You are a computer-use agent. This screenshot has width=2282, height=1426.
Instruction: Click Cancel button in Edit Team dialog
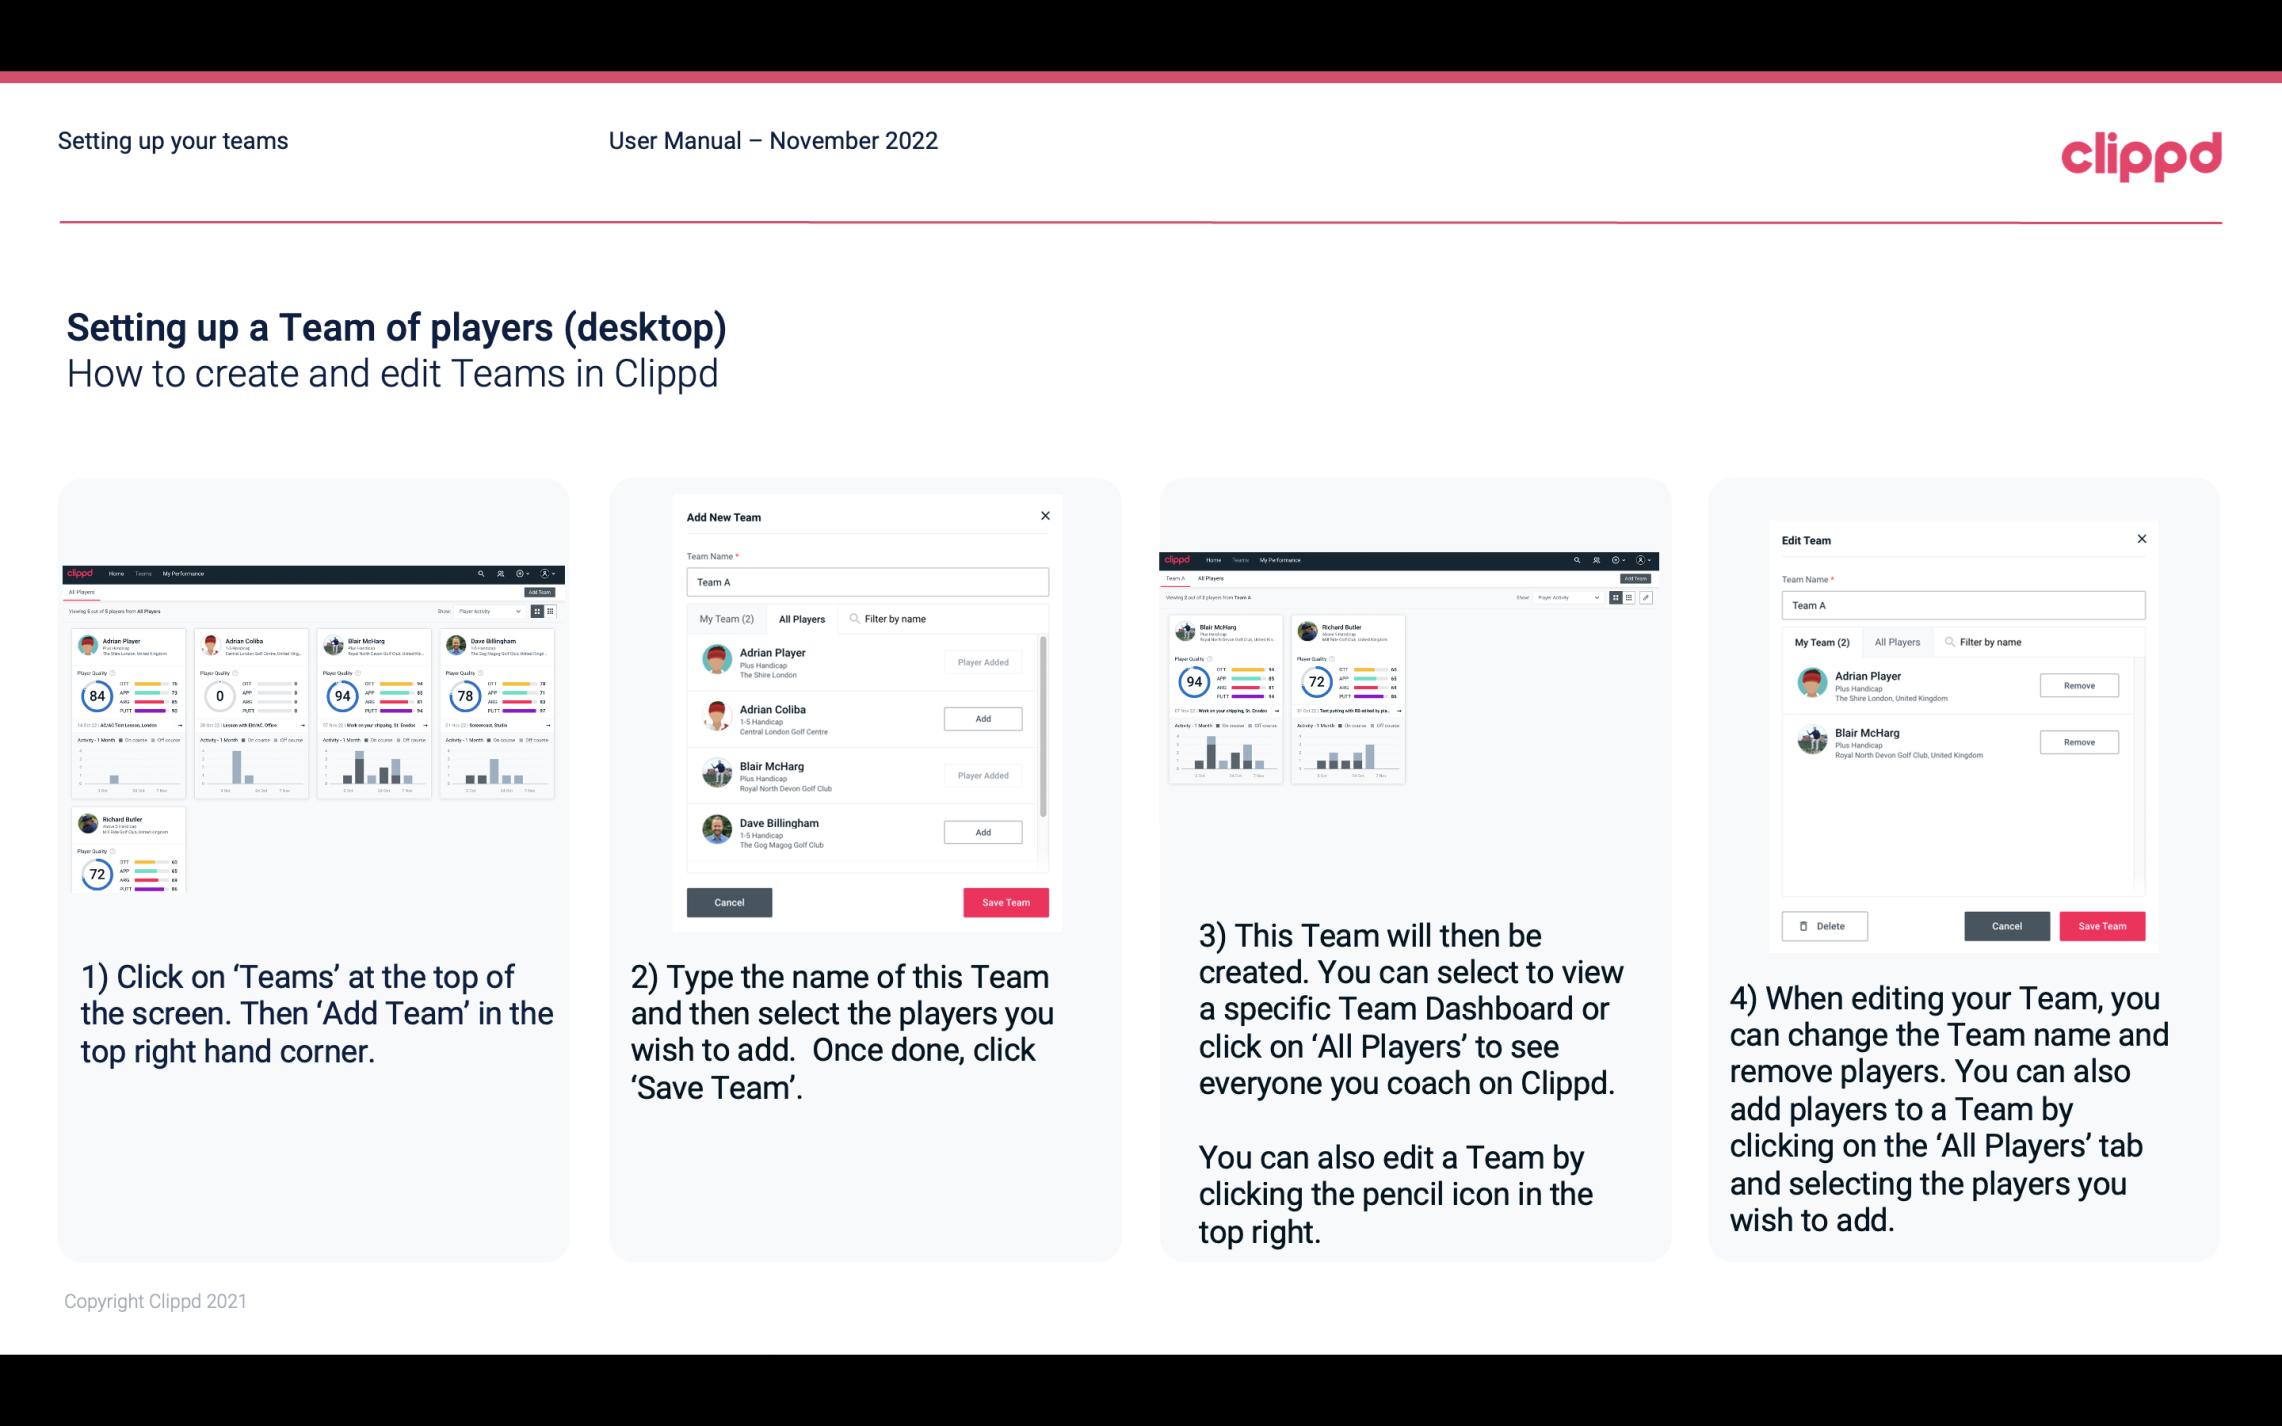(2006, 925)
